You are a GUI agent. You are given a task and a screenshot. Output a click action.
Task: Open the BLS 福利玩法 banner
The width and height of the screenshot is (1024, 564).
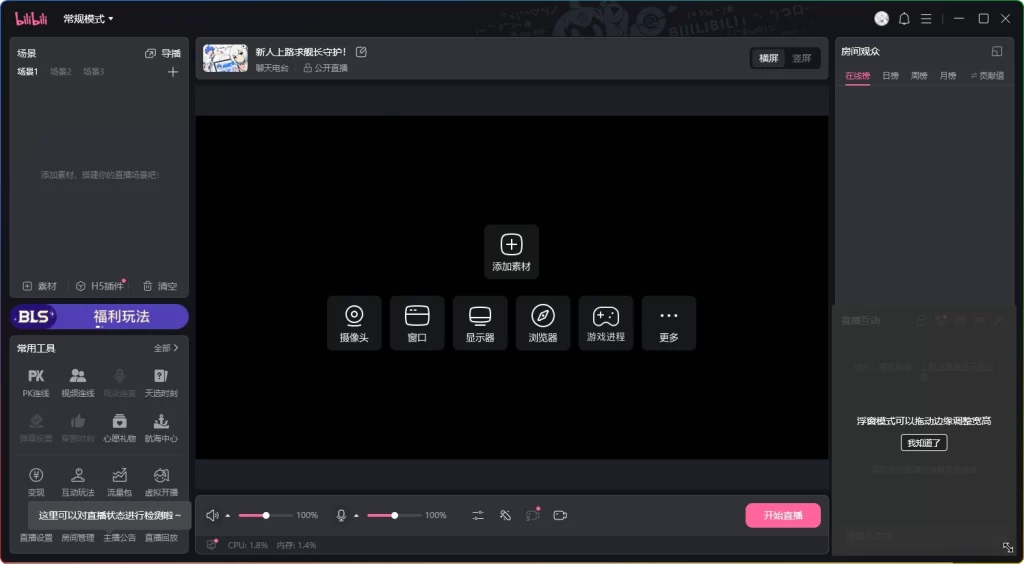click(99, 317)
